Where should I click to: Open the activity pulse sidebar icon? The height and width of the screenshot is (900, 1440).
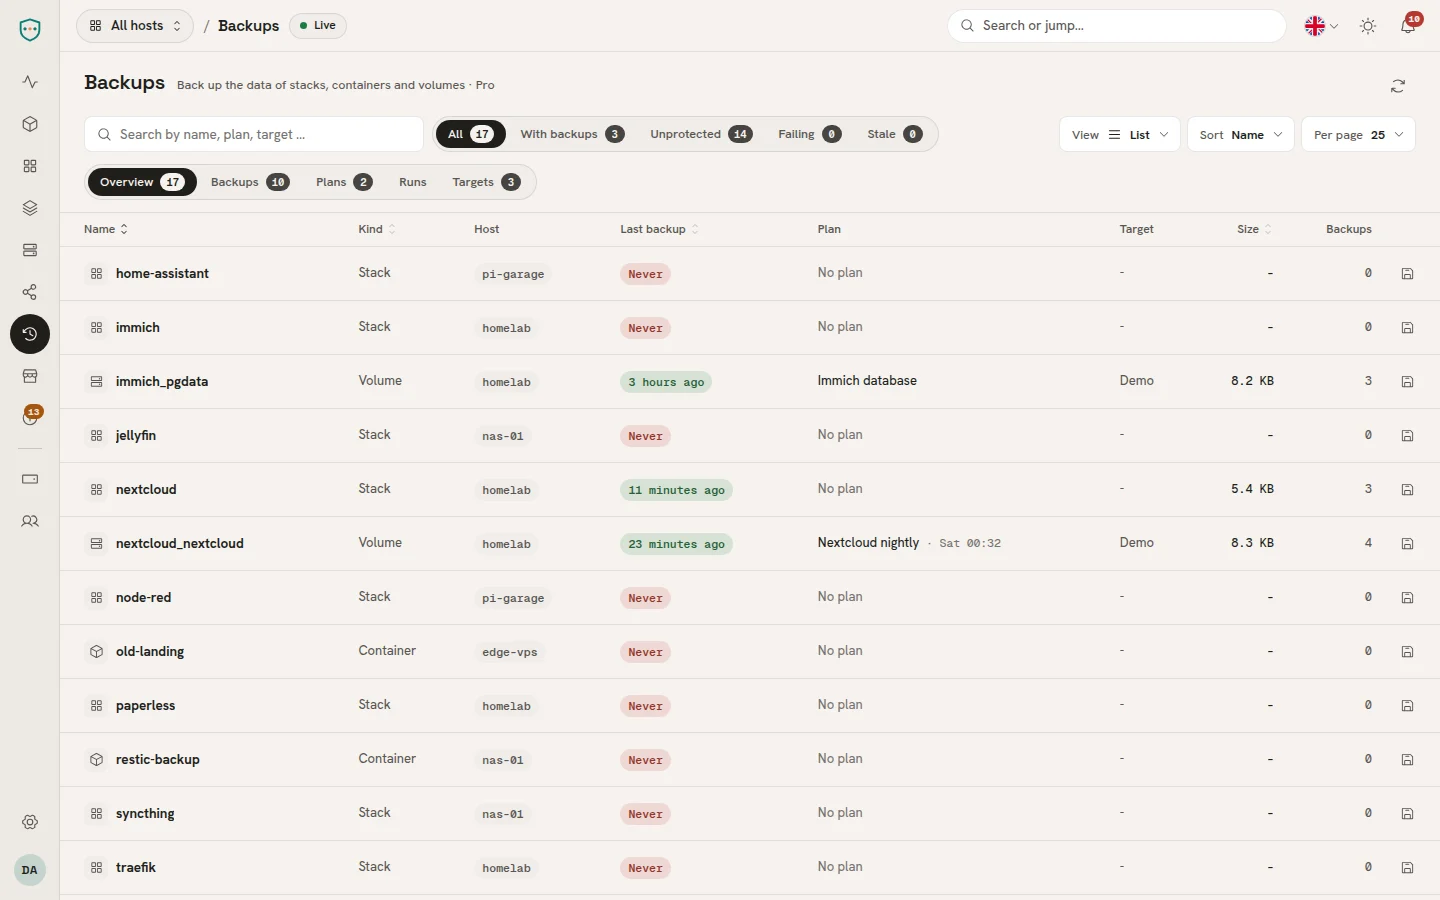[30, 82]
